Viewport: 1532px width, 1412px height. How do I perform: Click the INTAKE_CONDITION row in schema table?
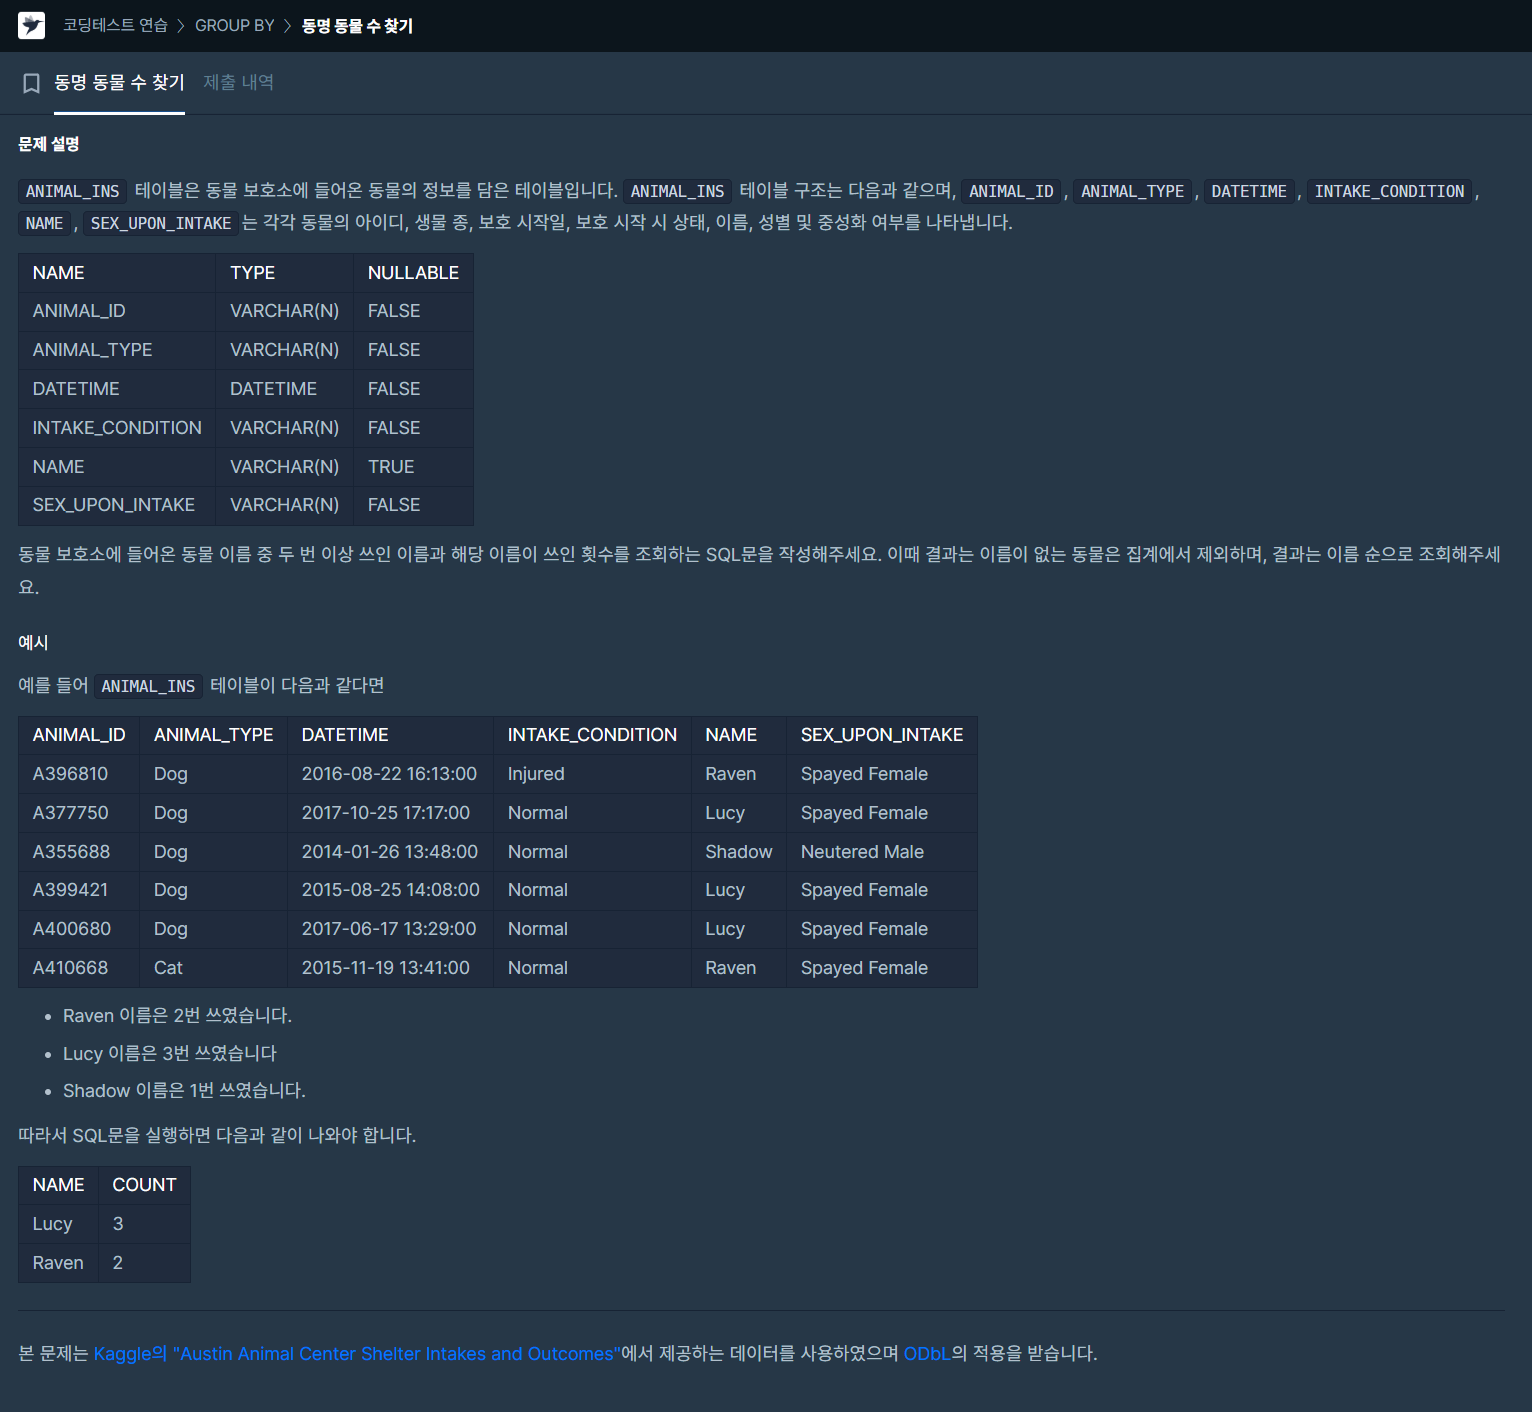click(245, 428)
